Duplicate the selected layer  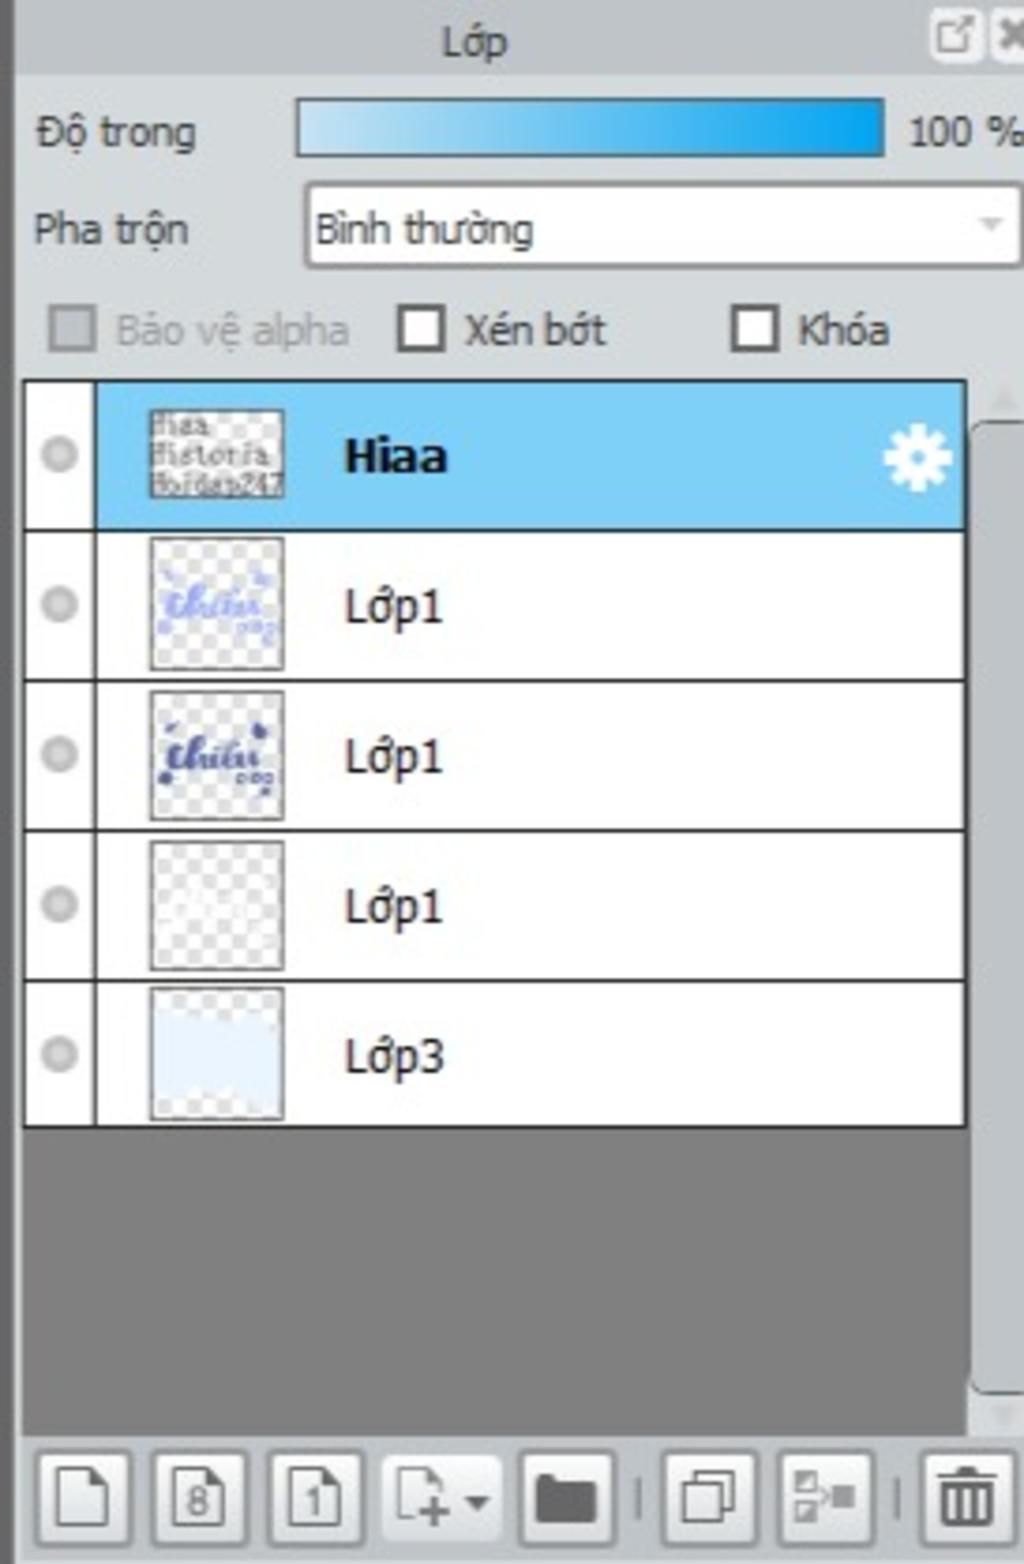(709, 1498)
